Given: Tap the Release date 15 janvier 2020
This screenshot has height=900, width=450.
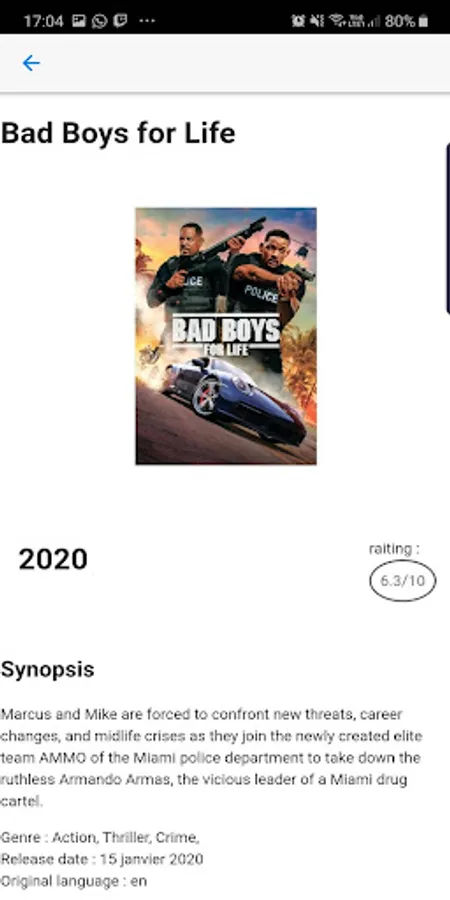Looking at the screenshot, I should tap(102, 859).
